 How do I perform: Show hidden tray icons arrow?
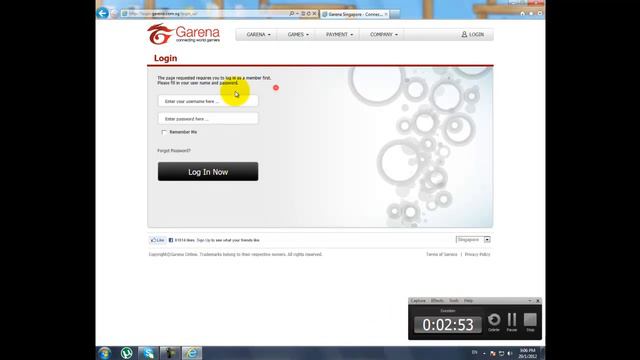tap(484, 353)
